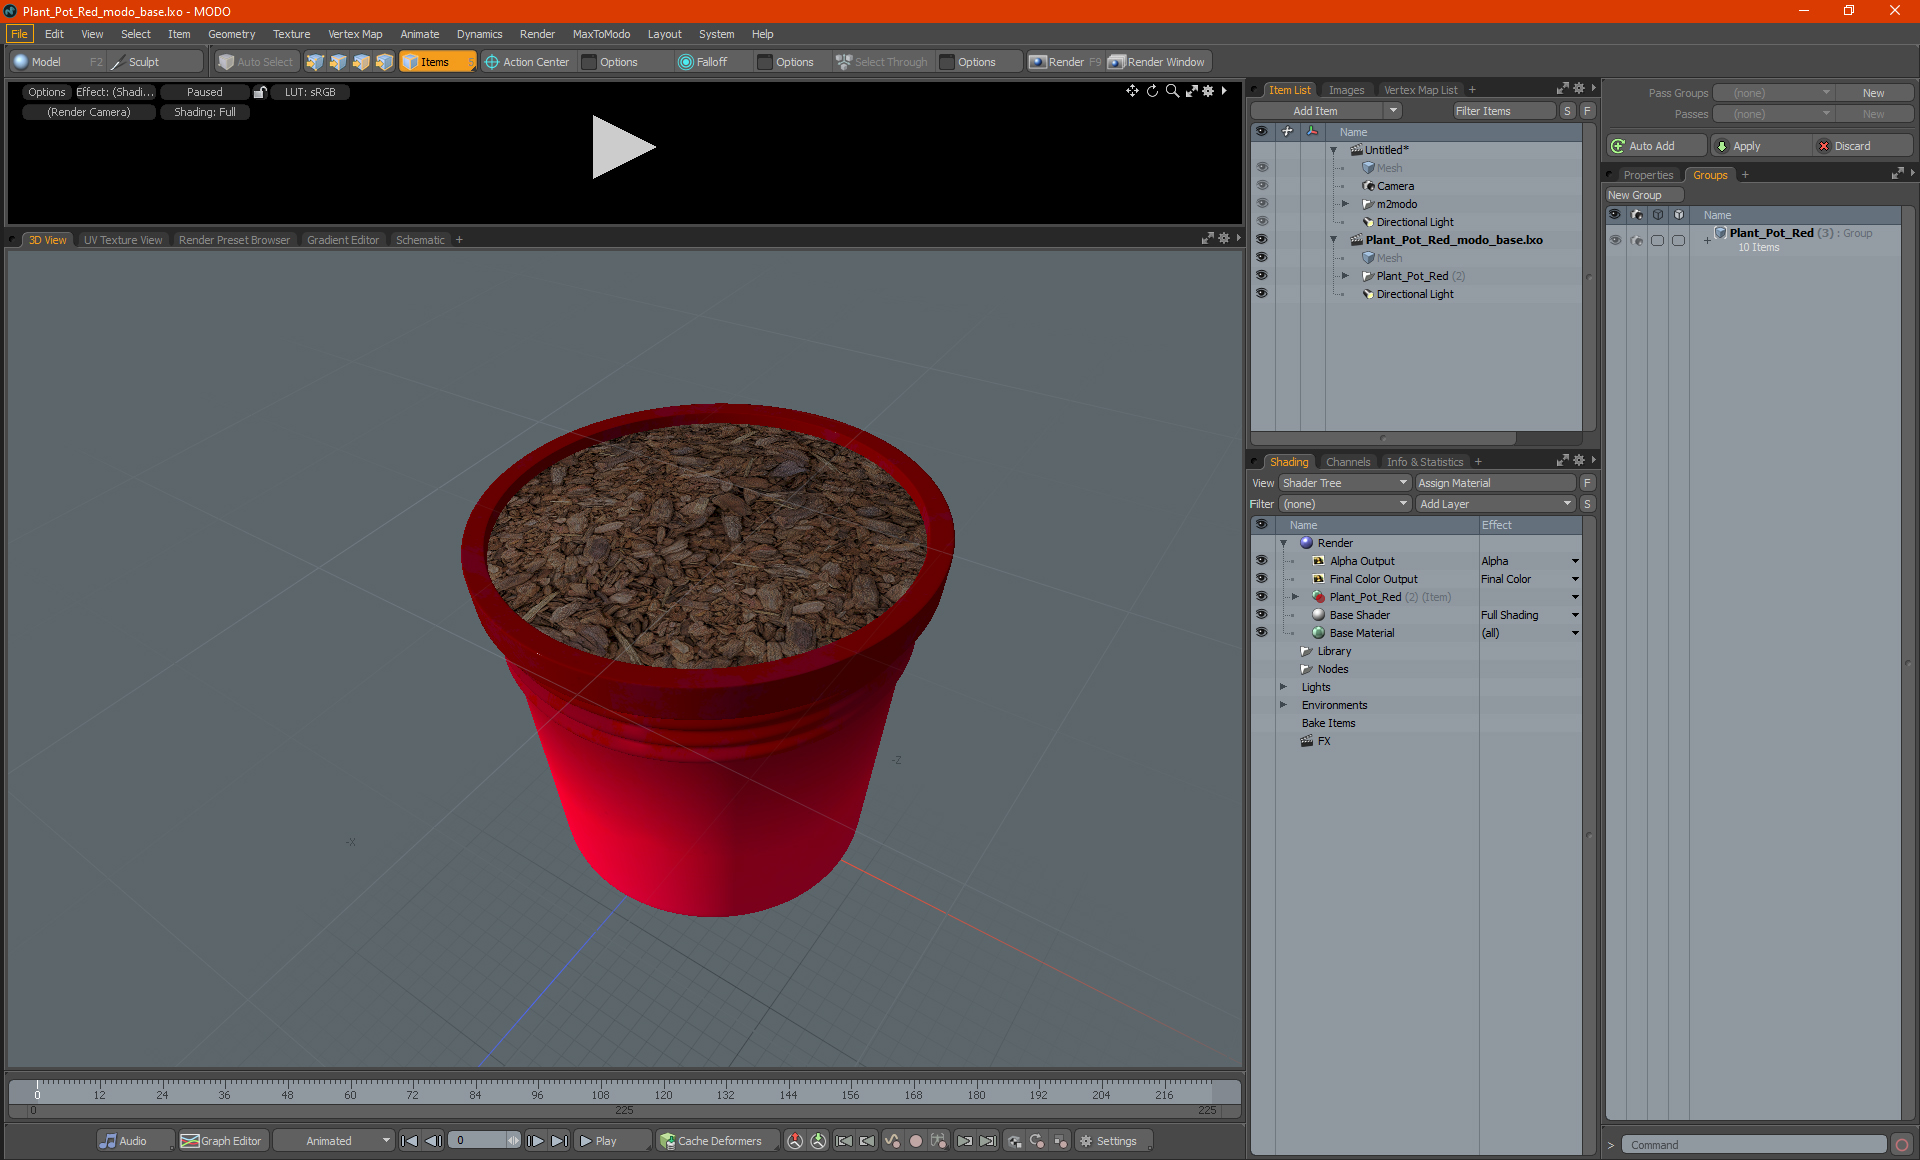Toggle visibility of Alpha Output layer
Image resolution: width=1920 pixels, height=1160 pixels.
pos(1261,561)
